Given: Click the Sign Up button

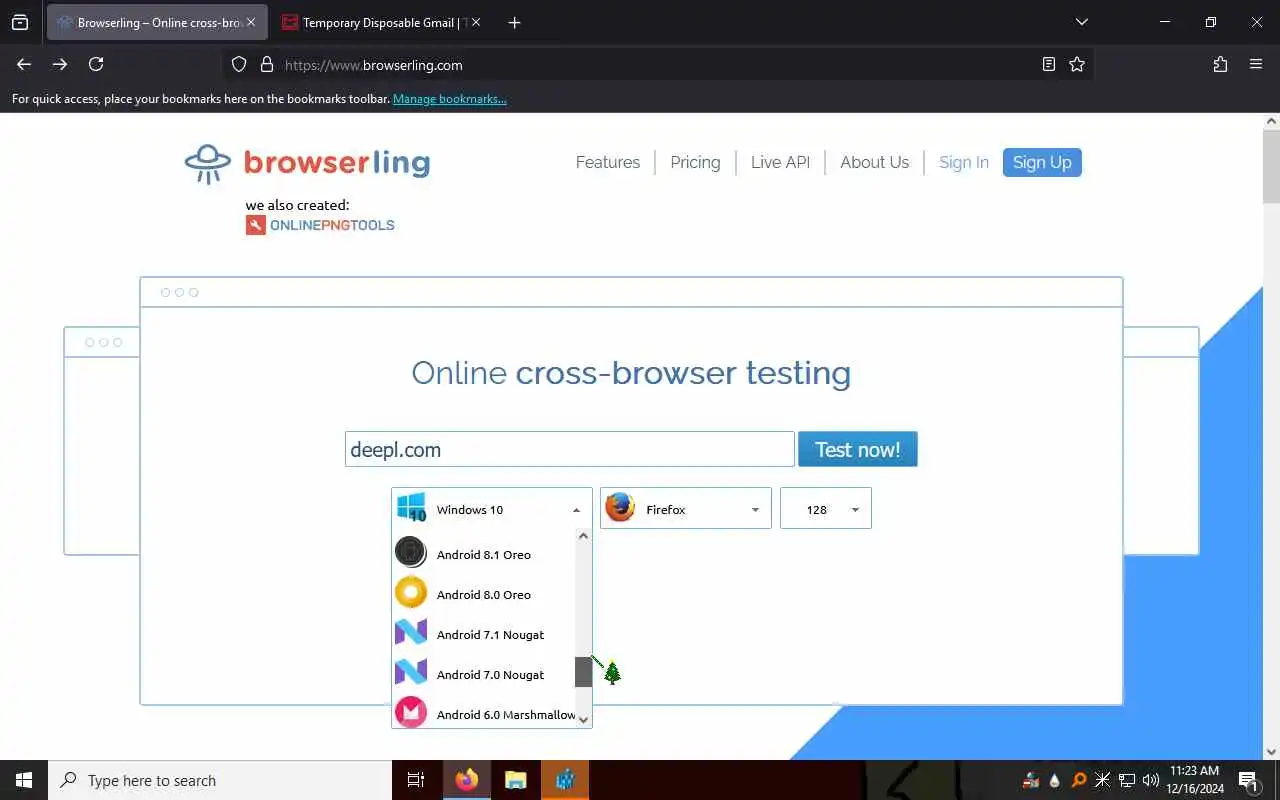Looking at the screenshot, I should point(1042,162).
